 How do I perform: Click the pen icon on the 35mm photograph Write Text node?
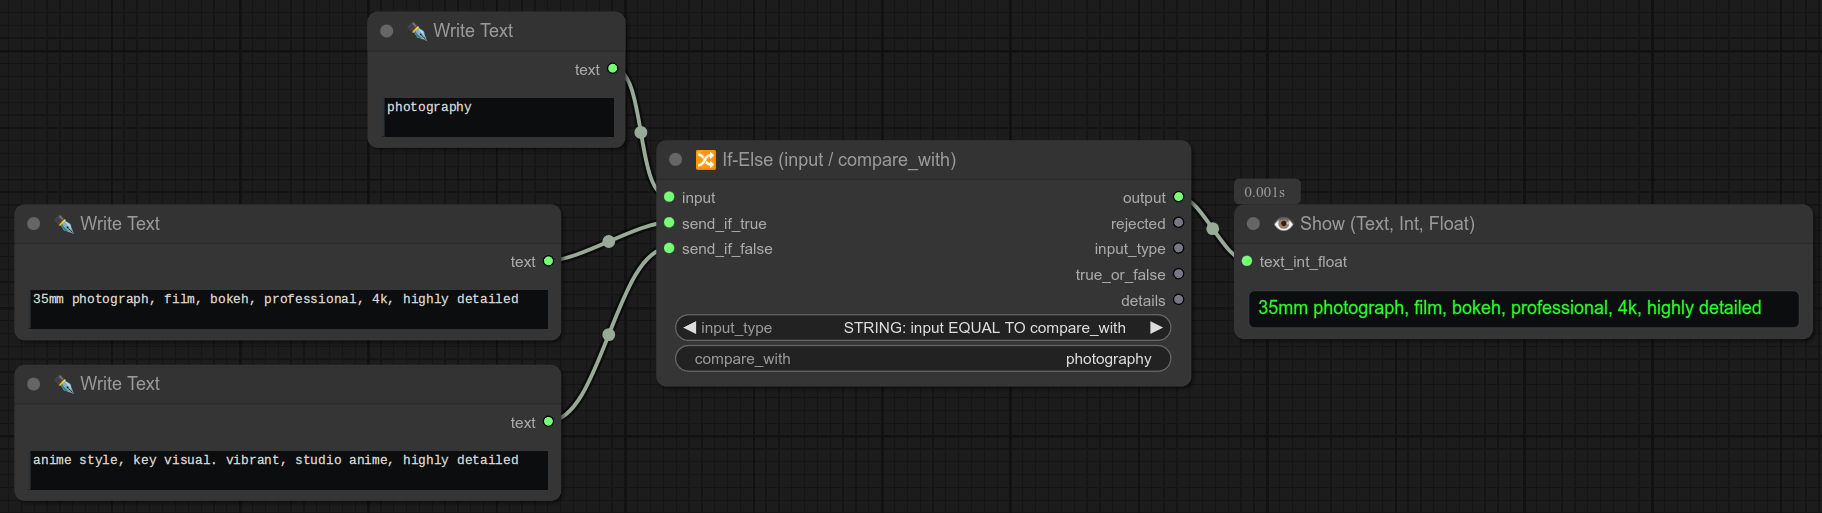click(x=65, y=224)
